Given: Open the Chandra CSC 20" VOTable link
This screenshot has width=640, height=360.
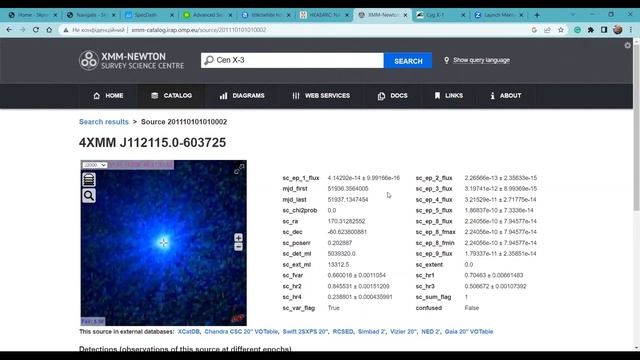Looking at the screenshot, I should 241,331.
